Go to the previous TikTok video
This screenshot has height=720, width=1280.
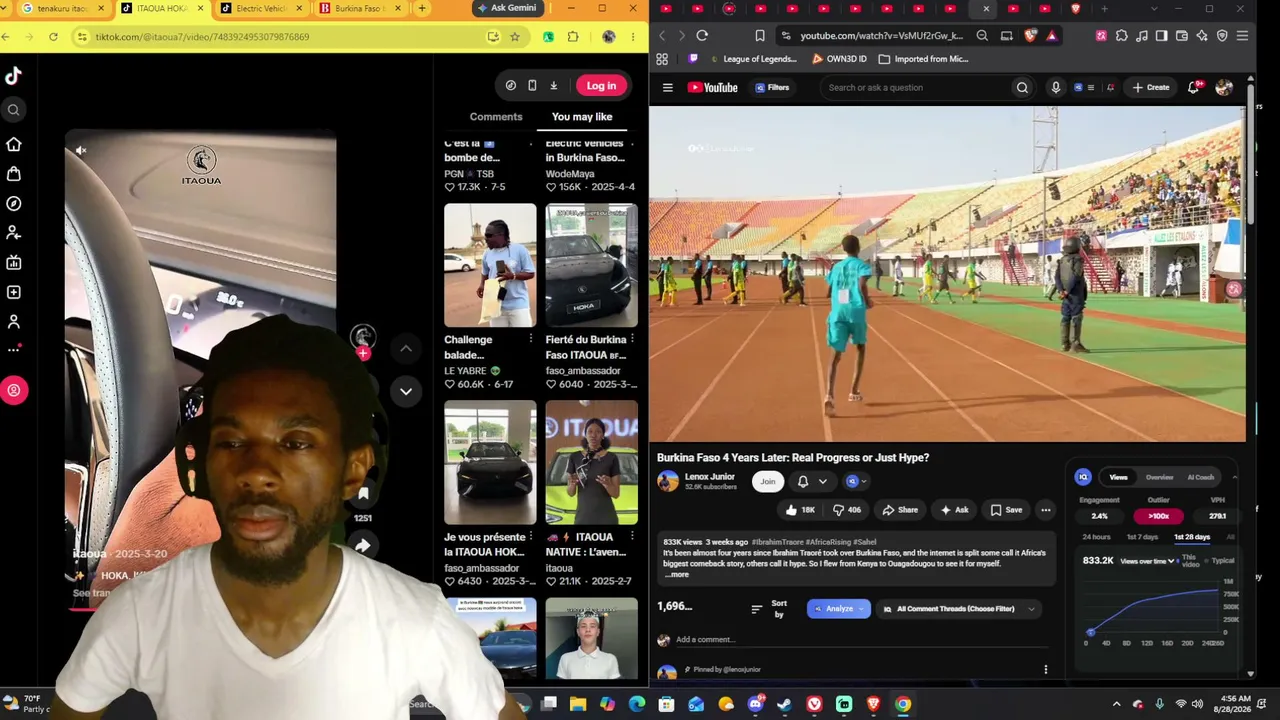click(x=406, y=348)
